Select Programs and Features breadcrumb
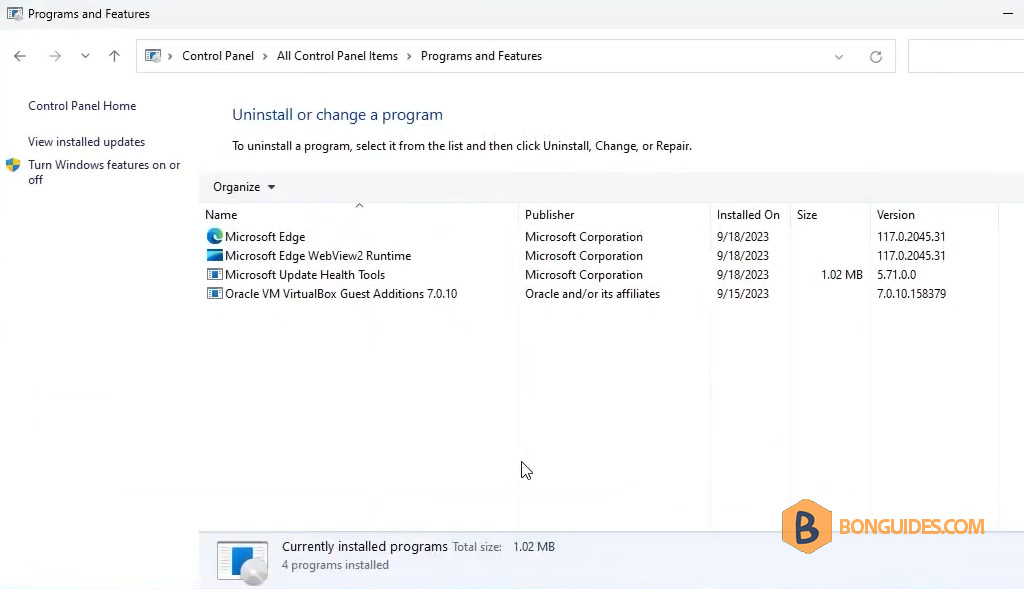1024x589 pixels. (x=481, y=56)
